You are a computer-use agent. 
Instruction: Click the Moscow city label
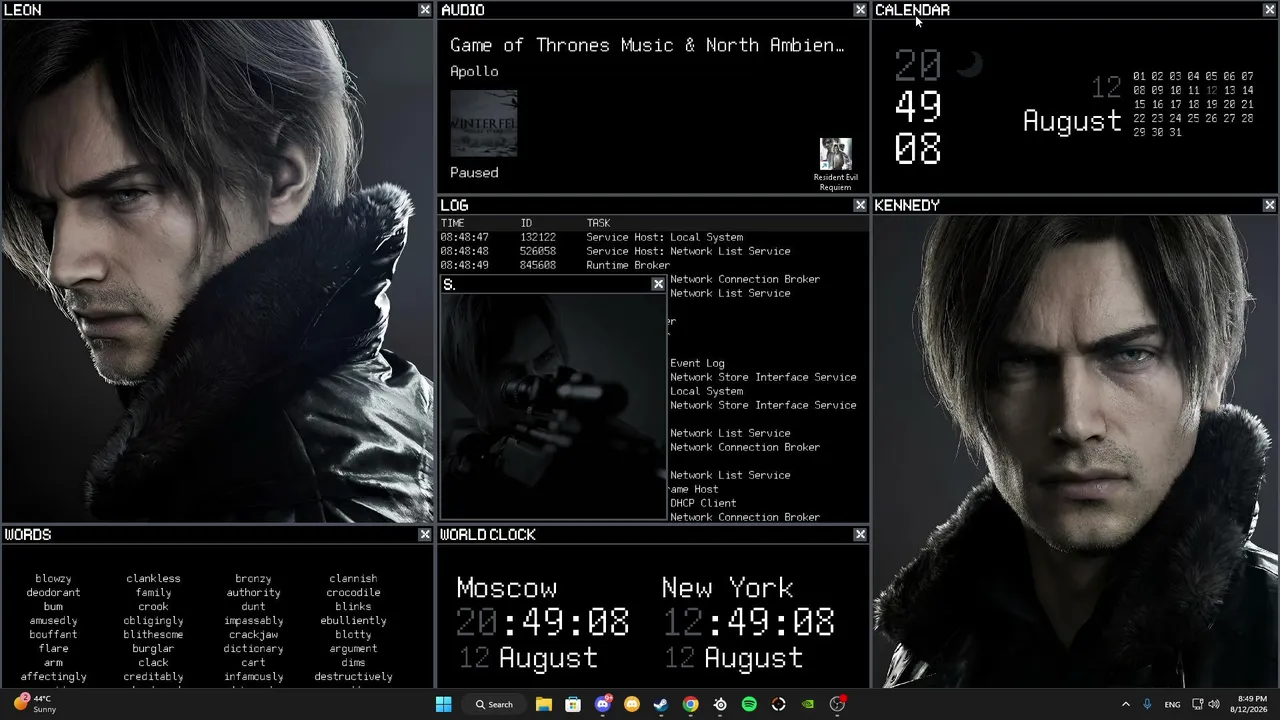coord(506,588)
